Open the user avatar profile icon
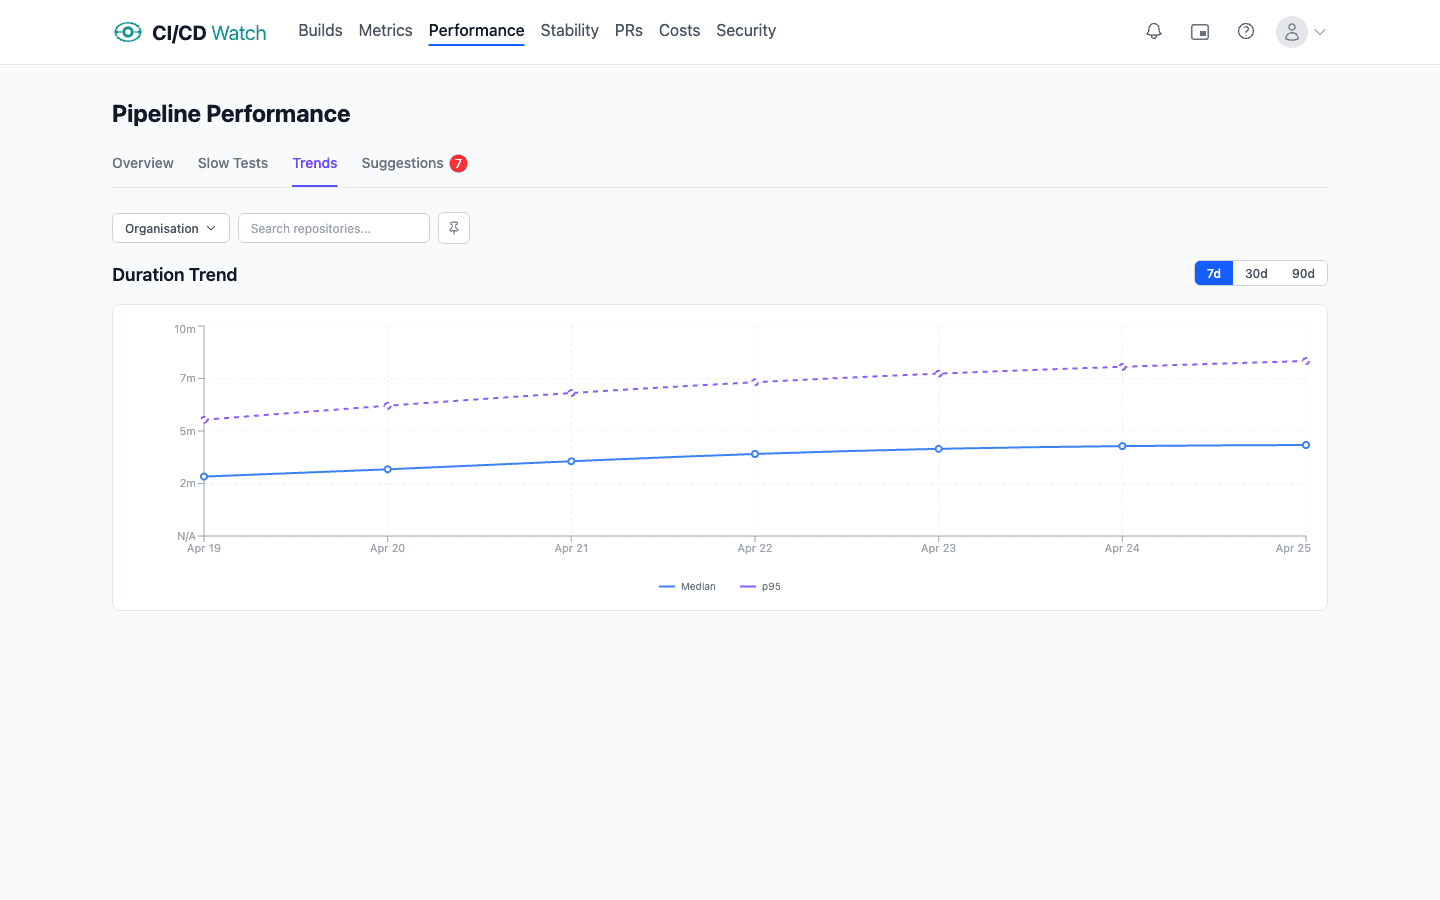Screen dimensions: 1440x900 1291,31
